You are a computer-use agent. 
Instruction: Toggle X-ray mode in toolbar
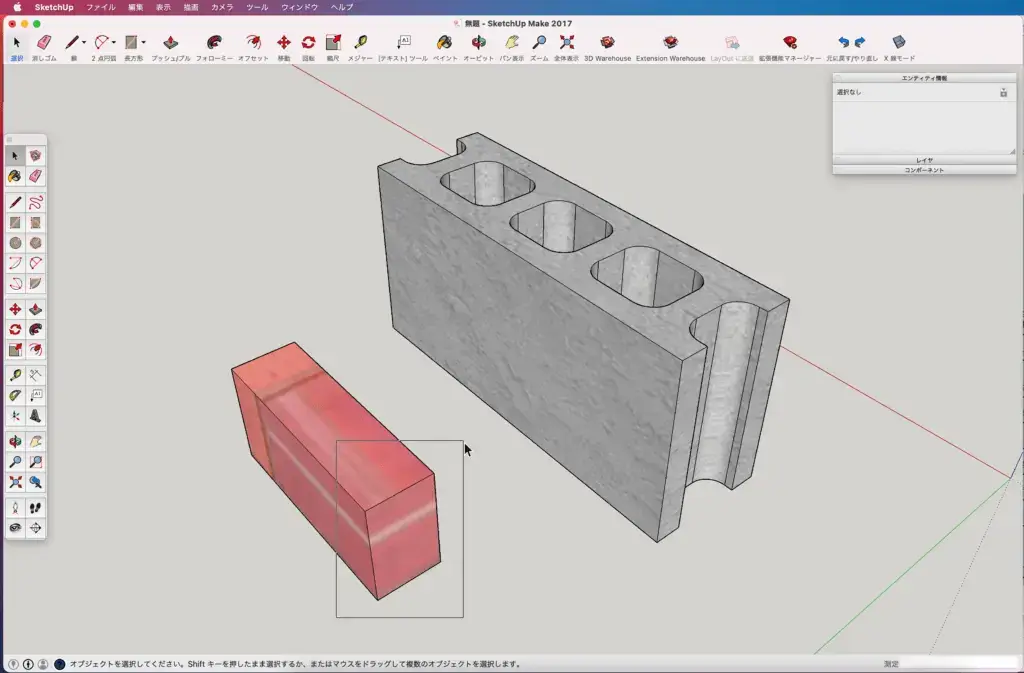899,43
